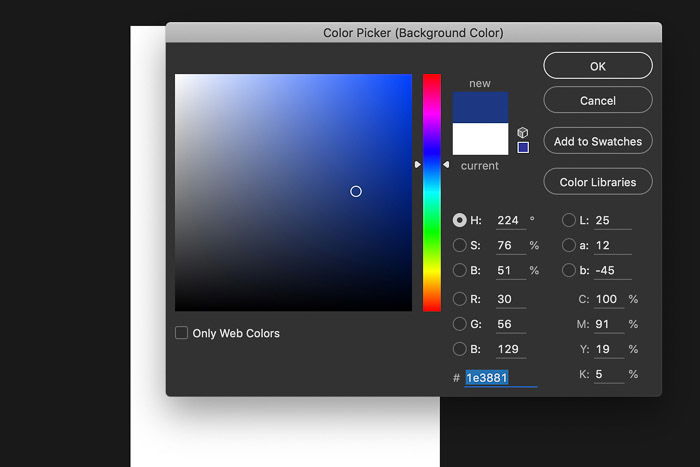Select the H hue radio button
This screenshot has width=700, height=467.
[459, 220]
